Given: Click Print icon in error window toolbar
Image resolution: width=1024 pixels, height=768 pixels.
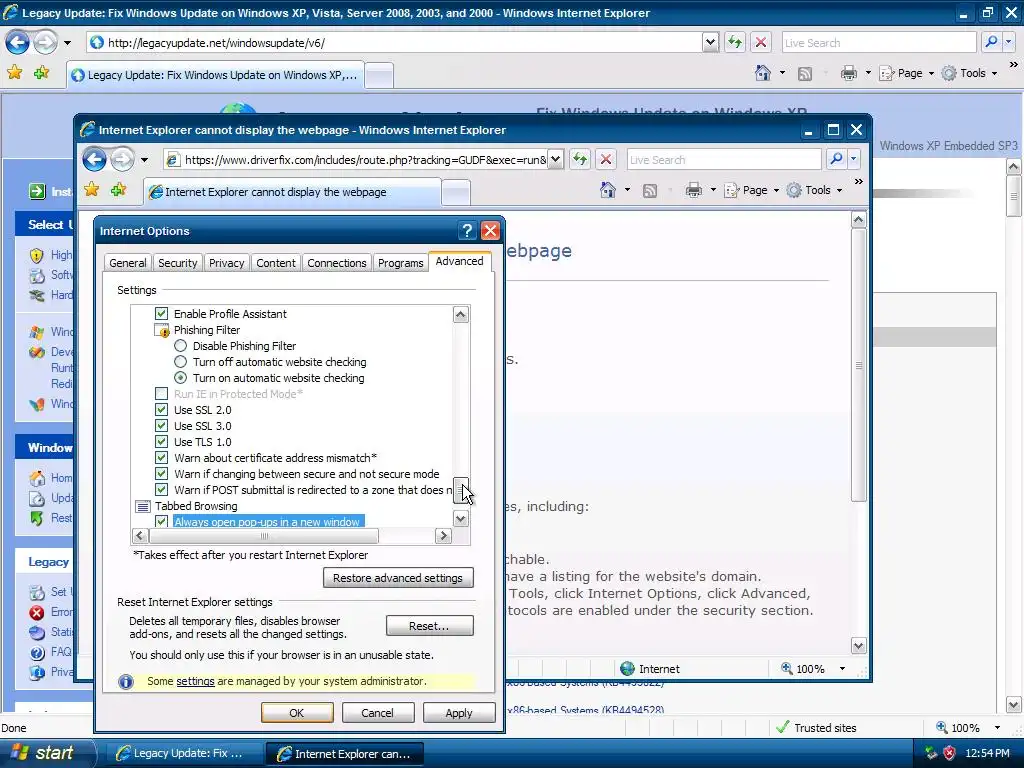Looking at the screenshot, I should click(694, 190).
